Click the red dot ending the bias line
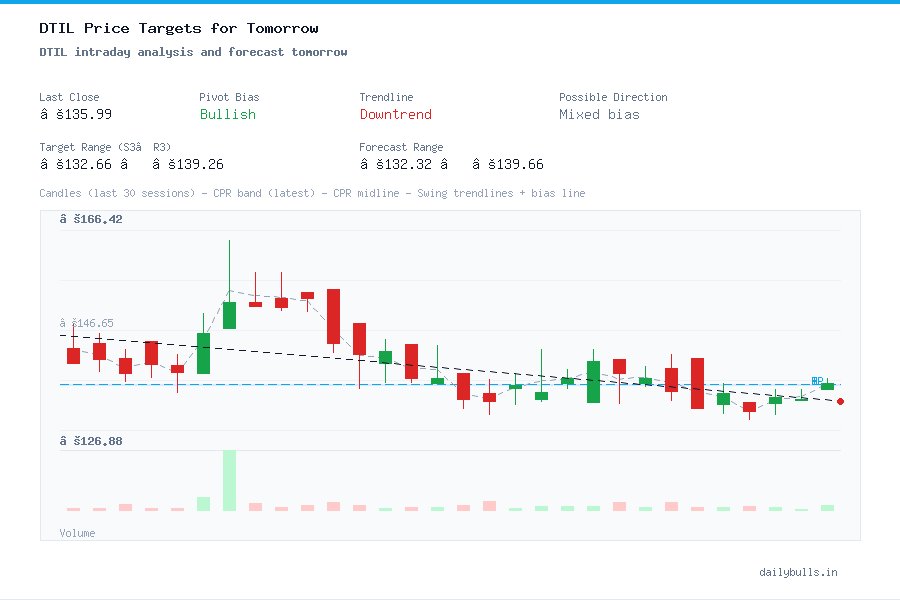The width and height of the screenshot is (900, 600). pos(840,401)
